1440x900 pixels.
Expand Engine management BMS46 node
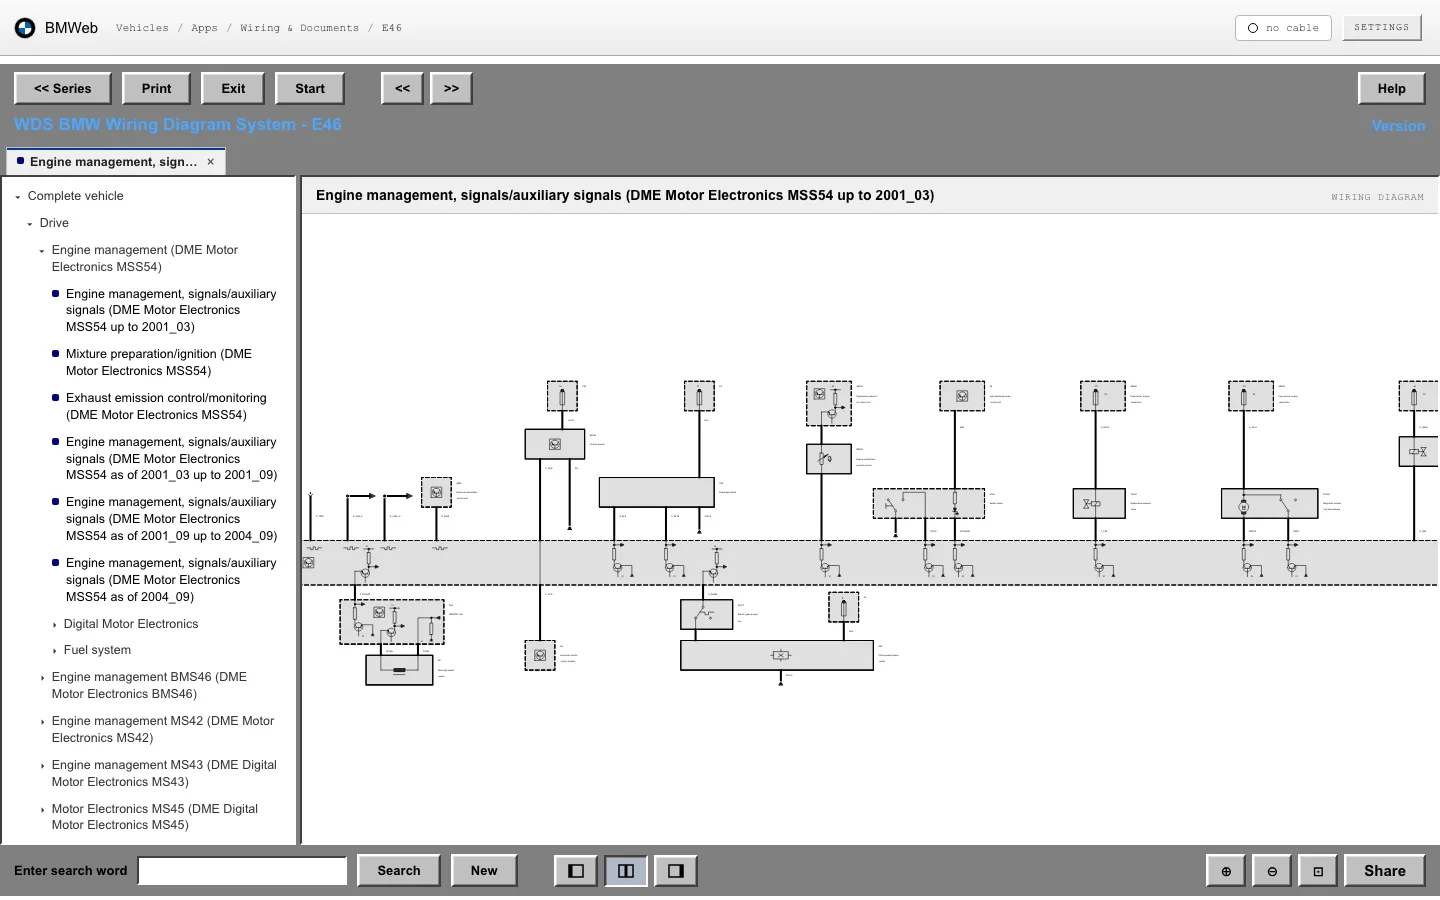coord(42,678)
